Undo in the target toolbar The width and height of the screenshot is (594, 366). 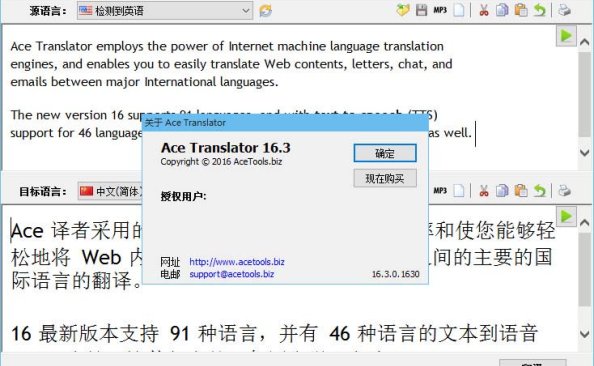539,191
